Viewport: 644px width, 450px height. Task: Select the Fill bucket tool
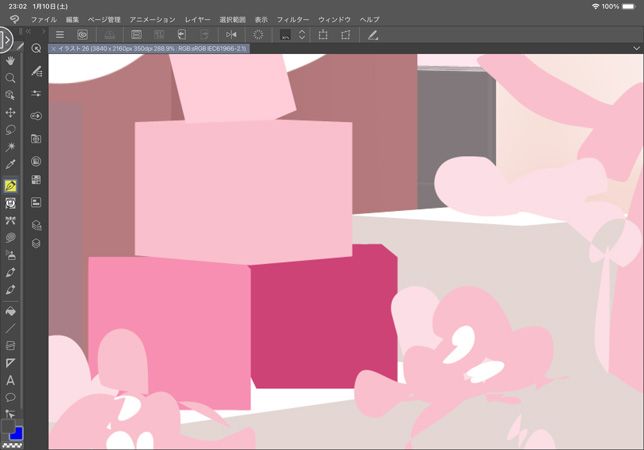(11, 311)
